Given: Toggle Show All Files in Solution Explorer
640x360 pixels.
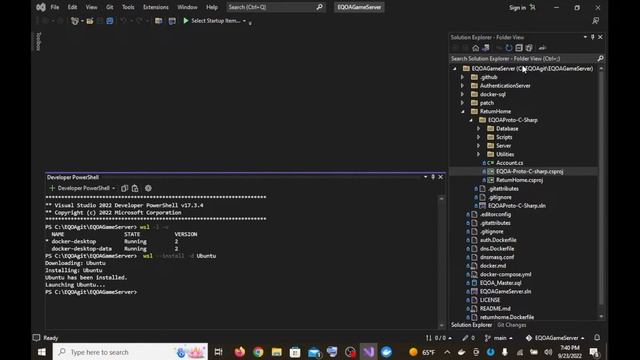Looking at the screenshot, I should [529, 48].
